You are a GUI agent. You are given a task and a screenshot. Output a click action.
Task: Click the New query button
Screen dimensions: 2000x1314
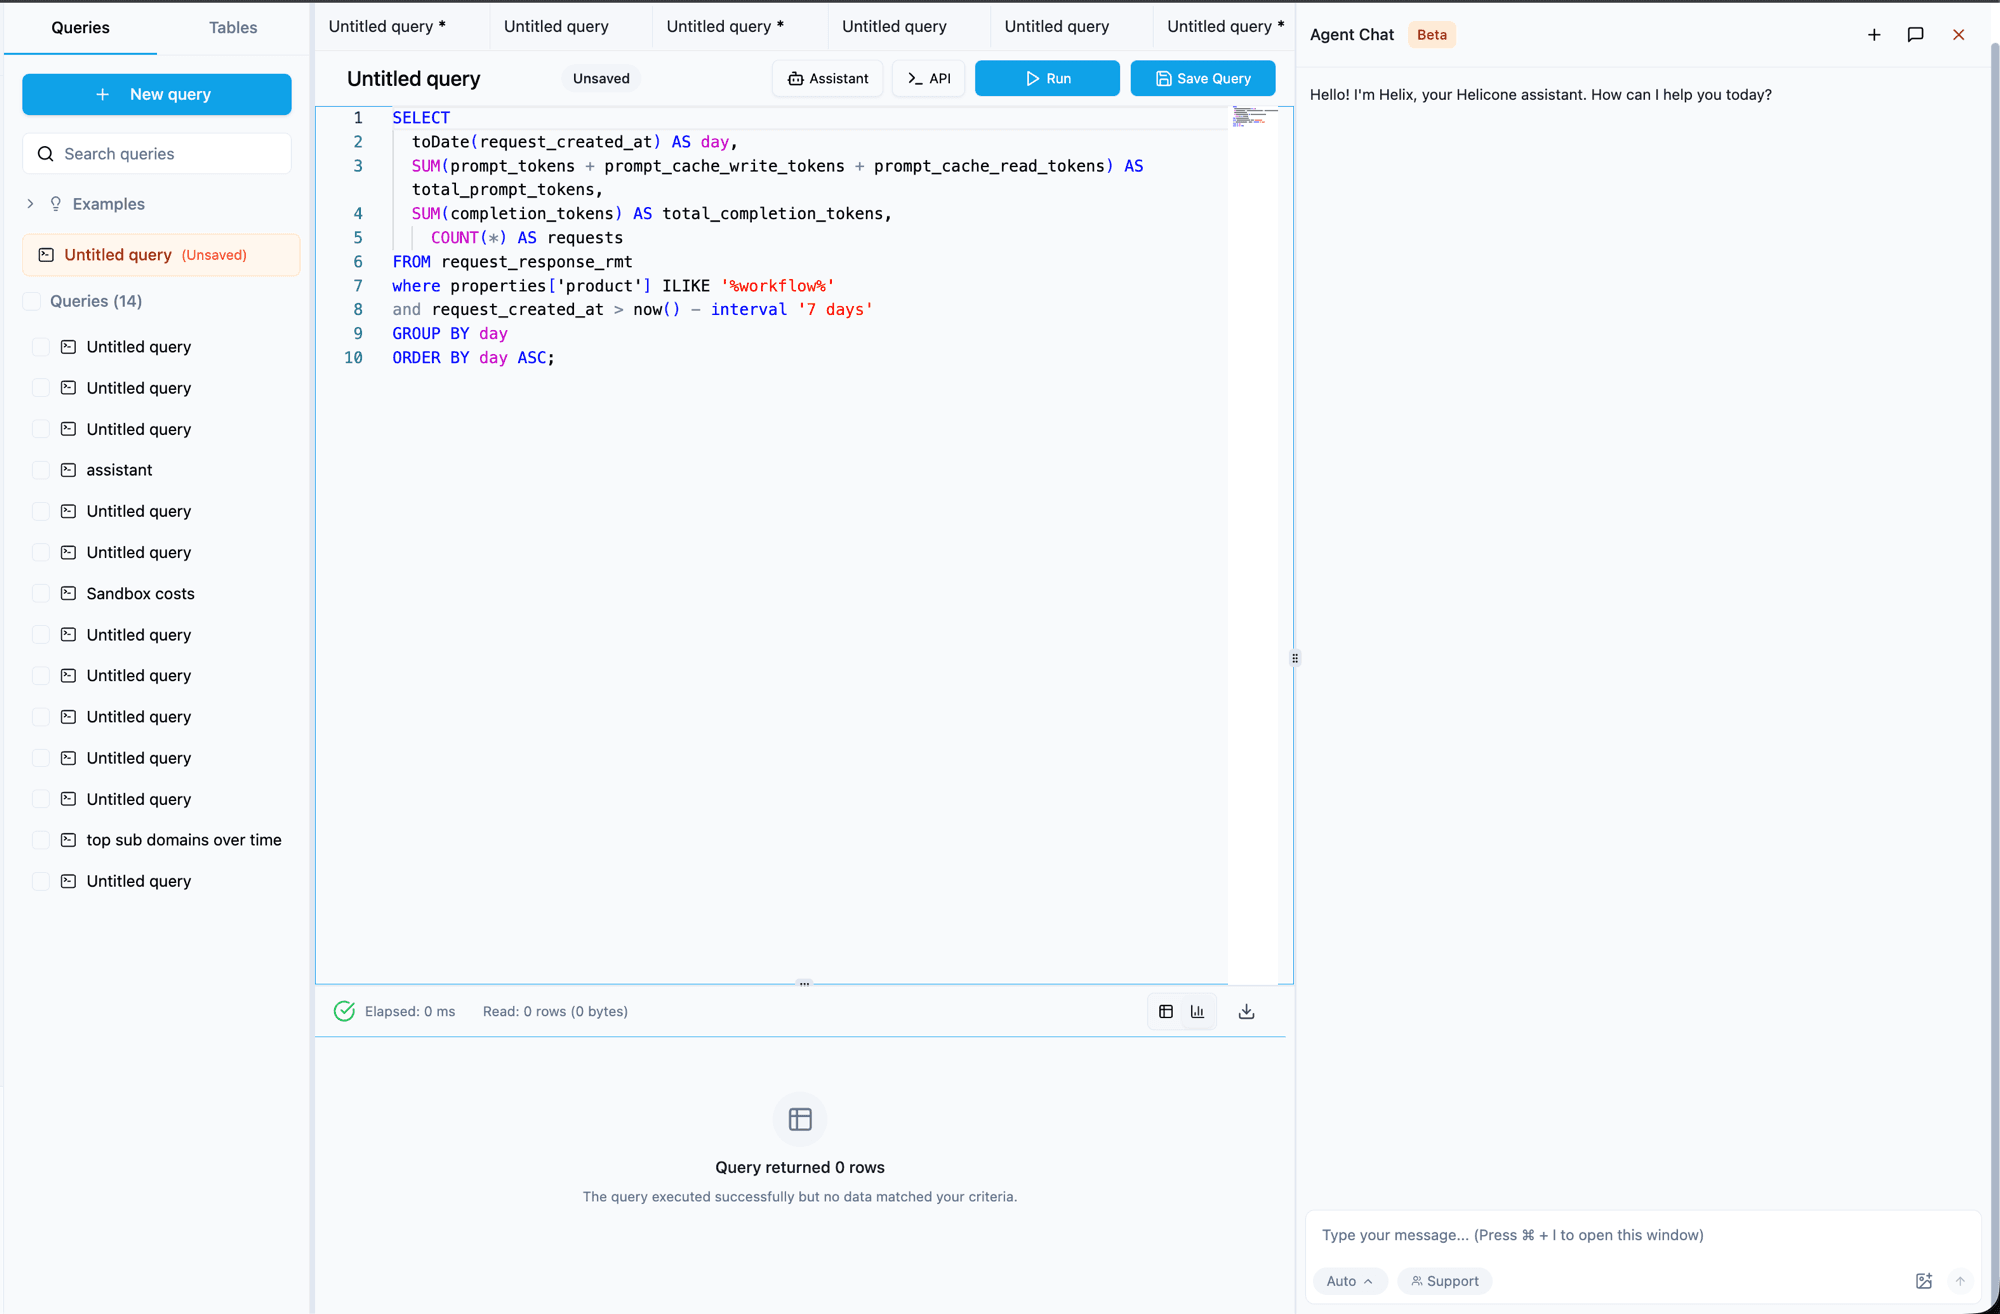tap(157, 94)
